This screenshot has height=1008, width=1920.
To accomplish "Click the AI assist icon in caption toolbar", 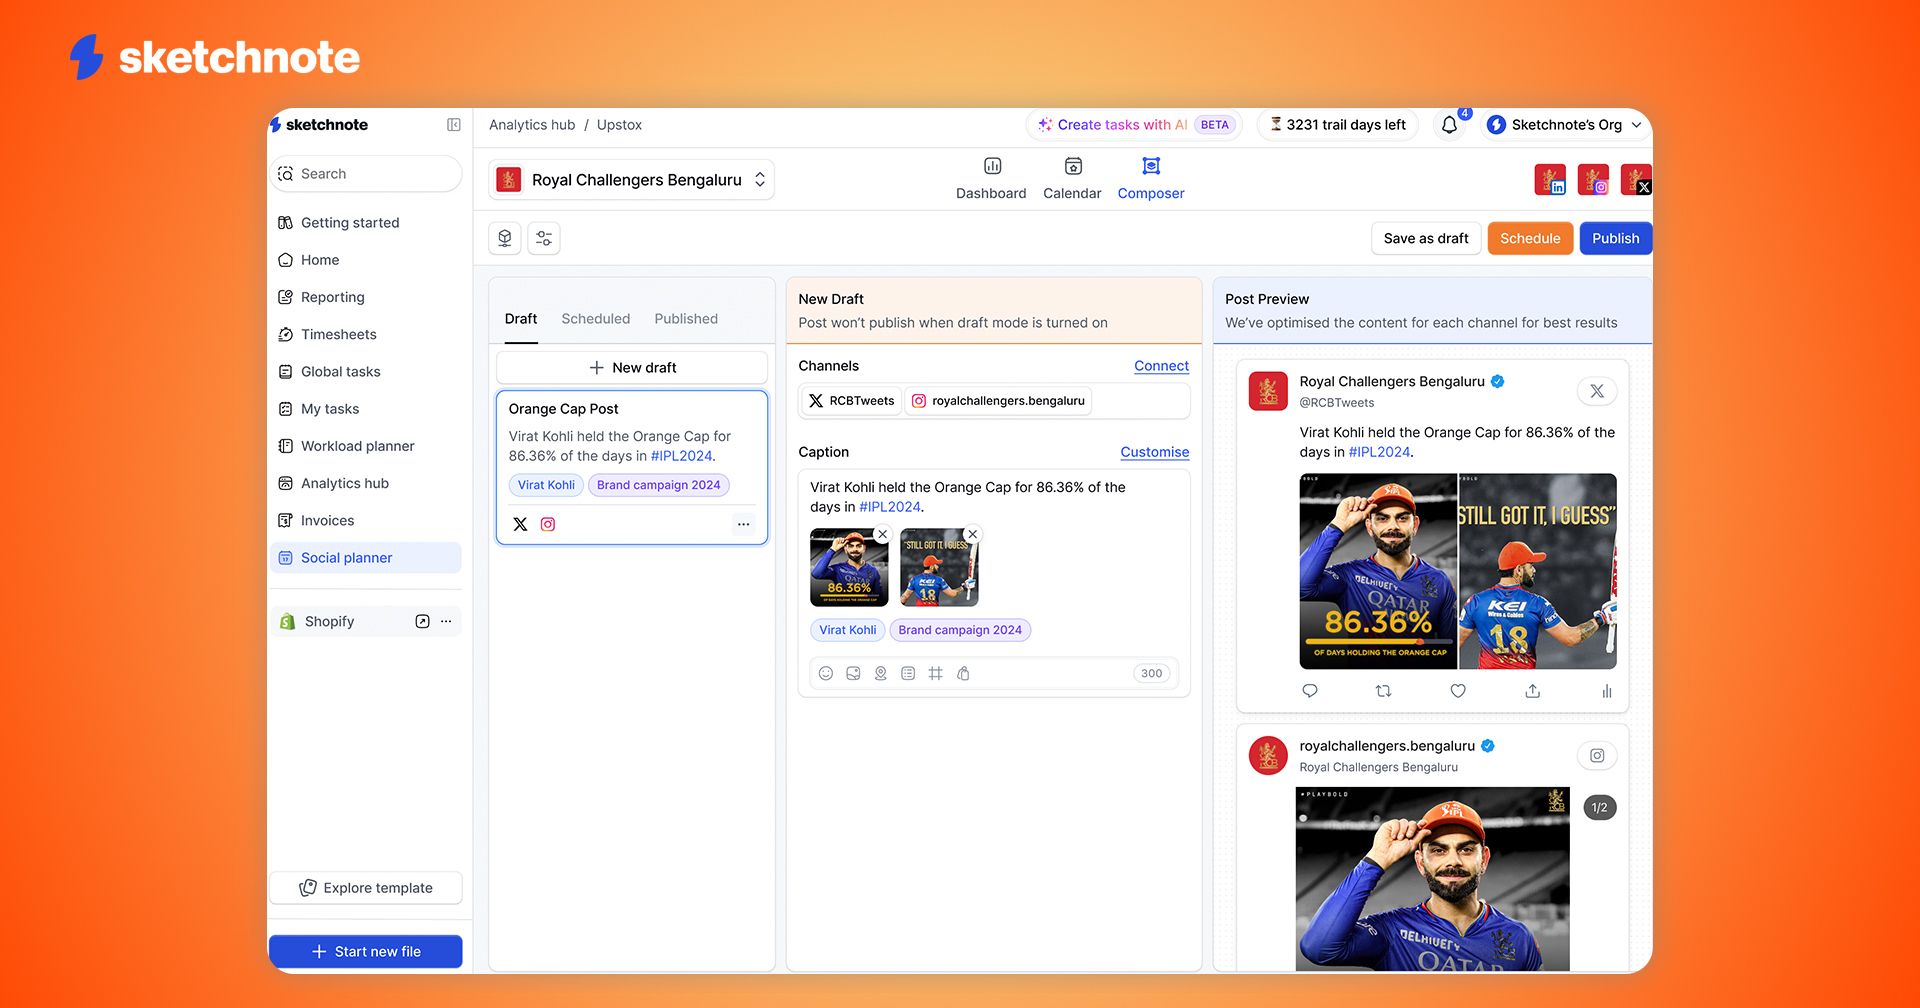I will pyautogui.click(x=963, y=673).
